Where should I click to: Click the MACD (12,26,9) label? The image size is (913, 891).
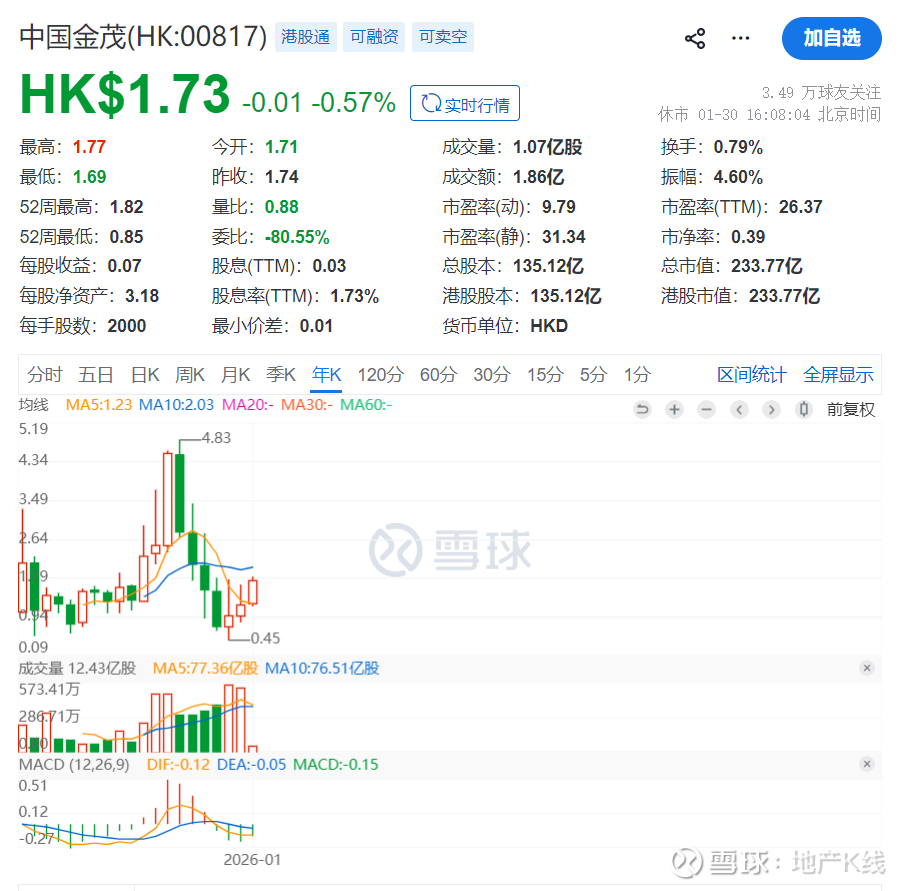(x=74, y=764)
